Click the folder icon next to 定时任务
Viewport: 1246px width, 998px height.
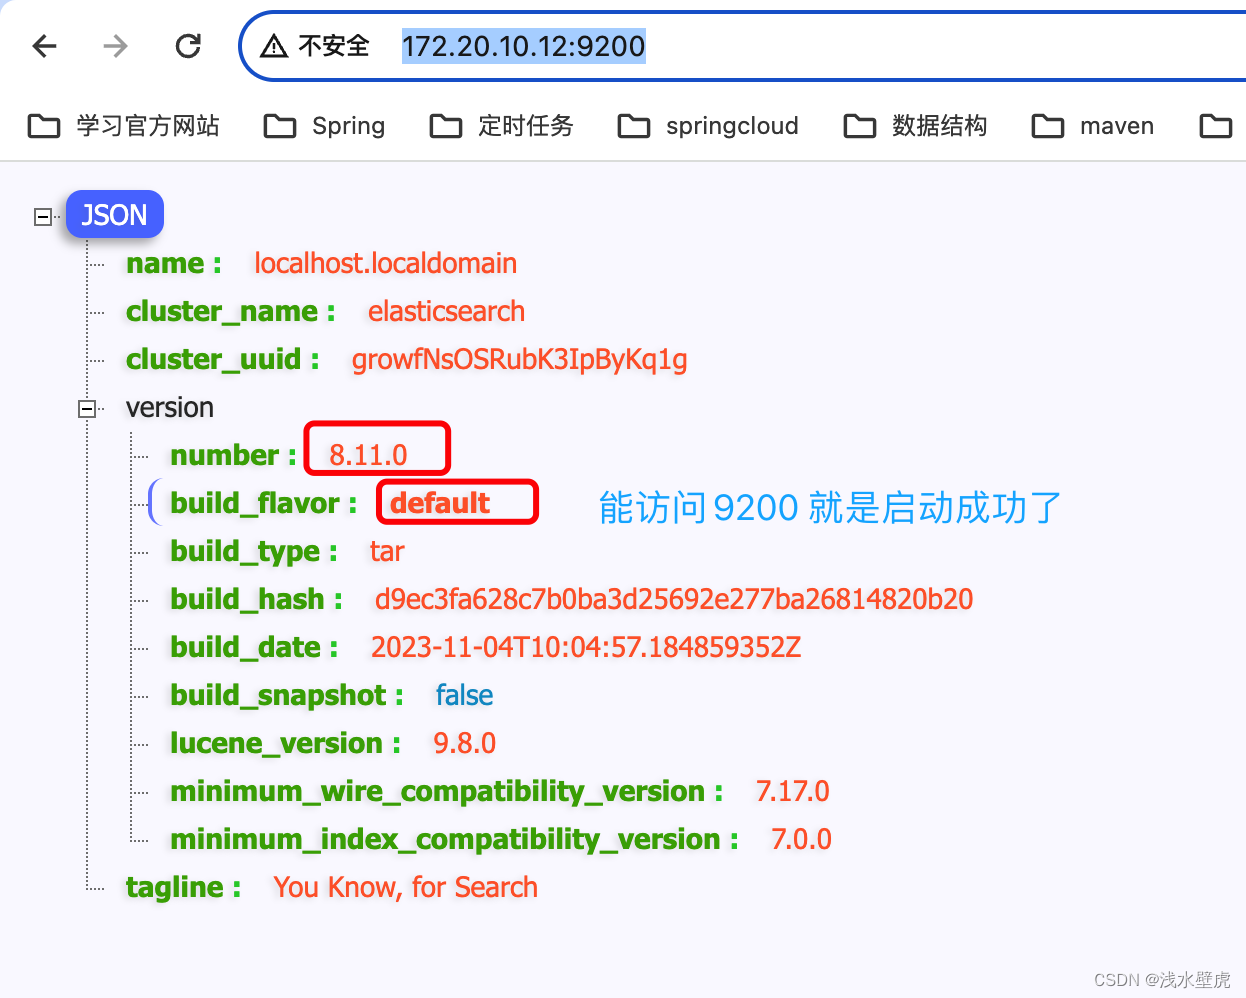tap(446, 126)
